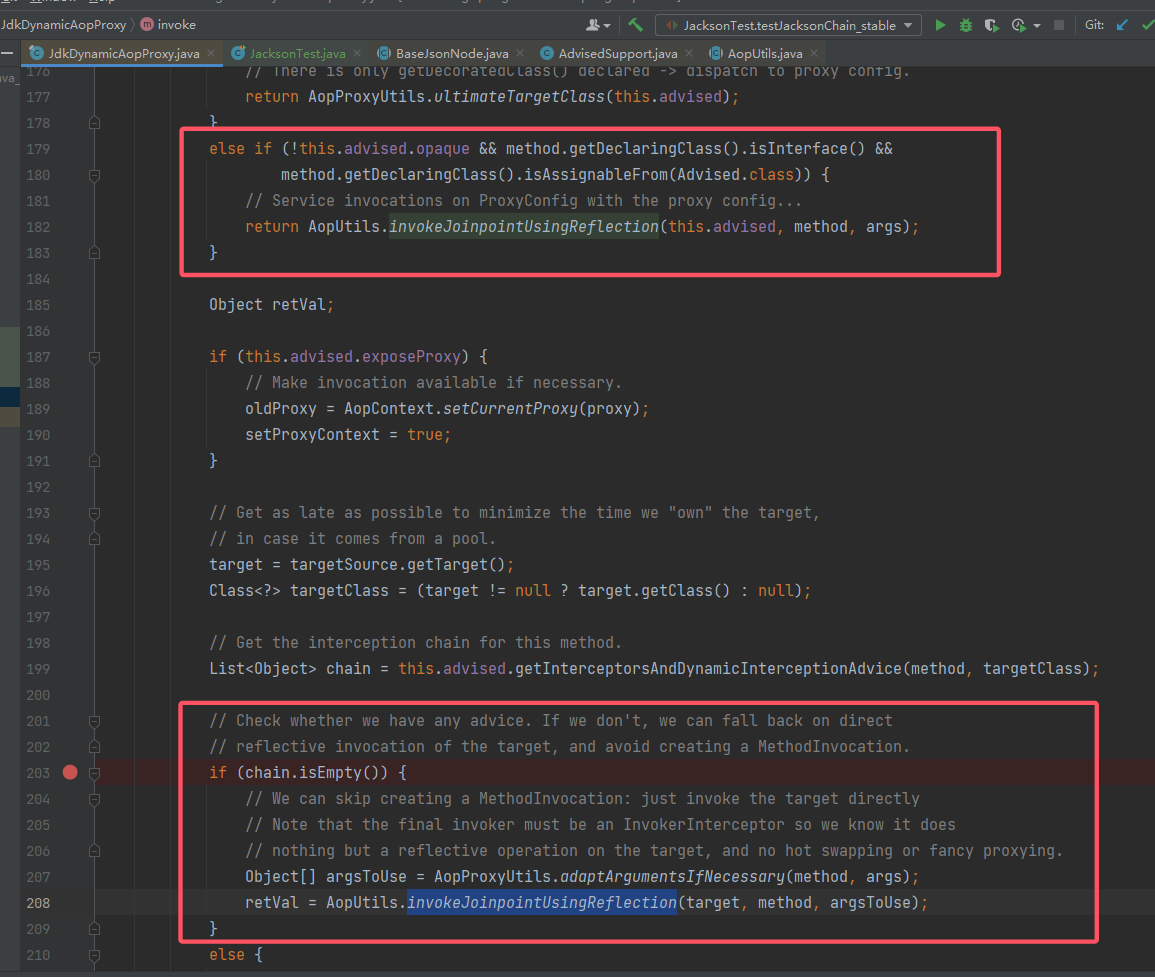1155x977 pixels.
Task: Click the fold end marker on line 178
Action: [x=94, y=123]
